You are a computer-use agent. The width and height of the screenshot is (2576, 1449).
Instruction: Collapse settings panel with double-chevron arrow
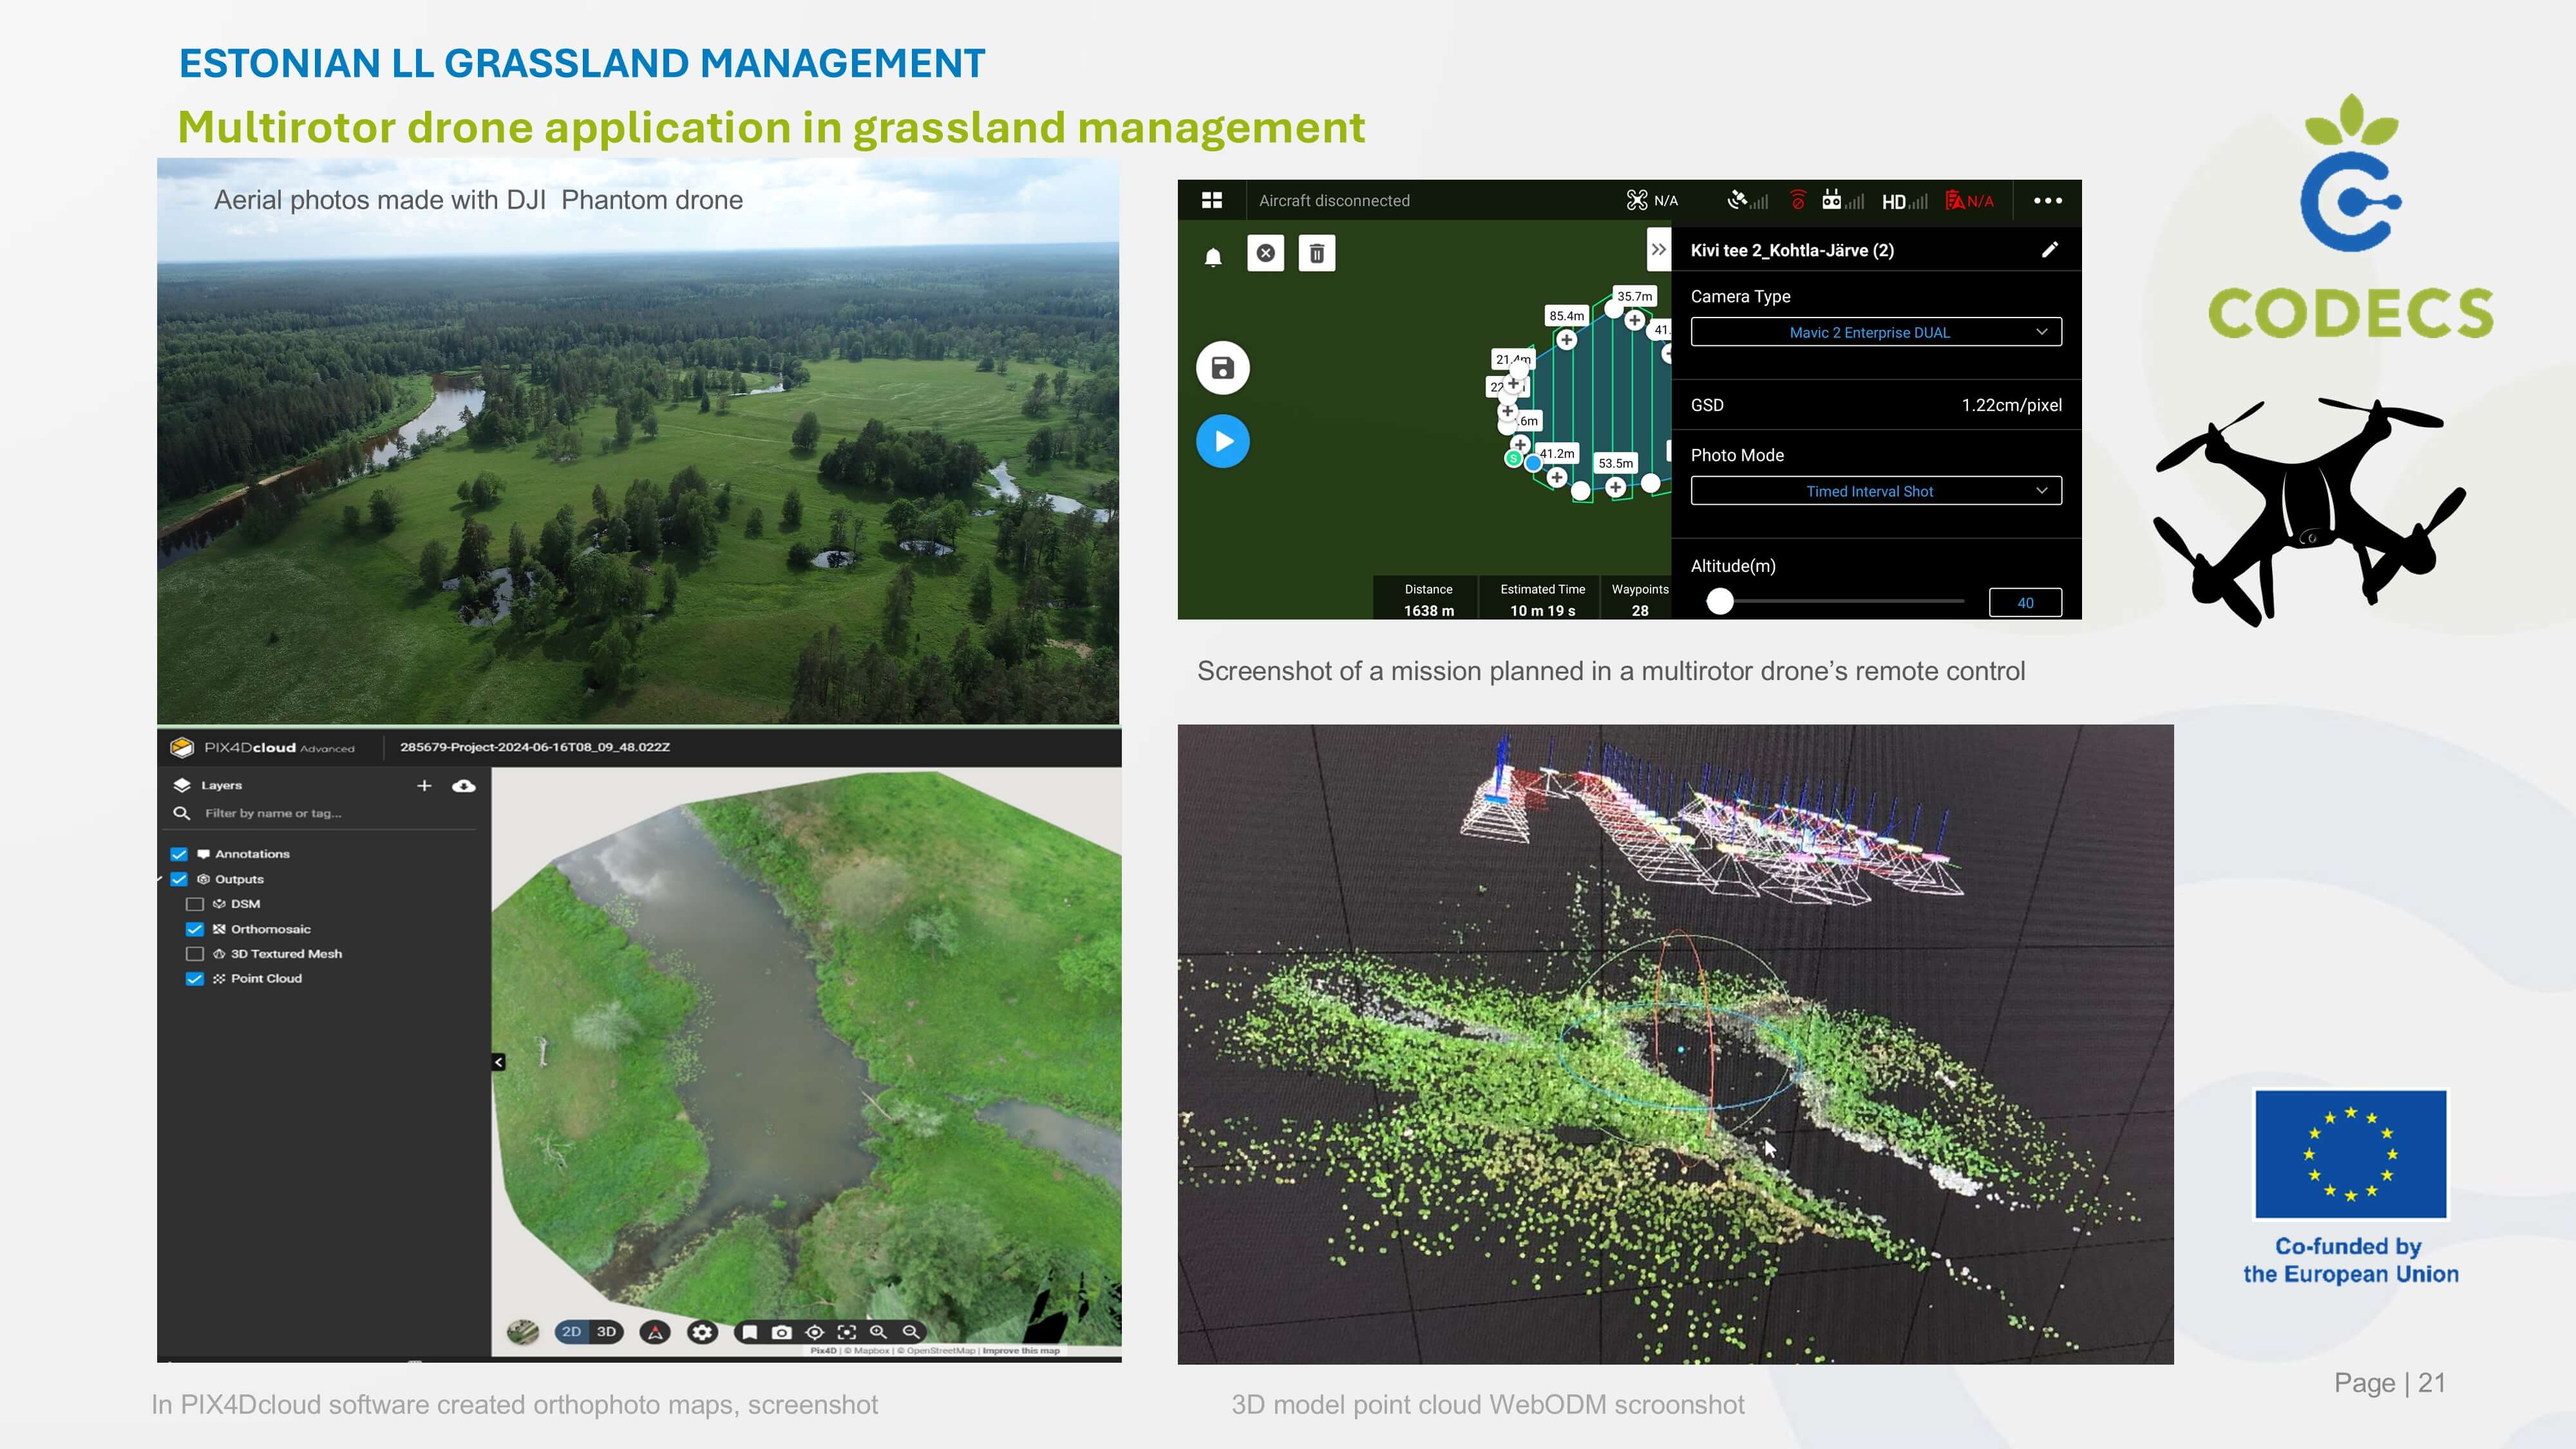pyautogui.click(x=1658, y=249)
